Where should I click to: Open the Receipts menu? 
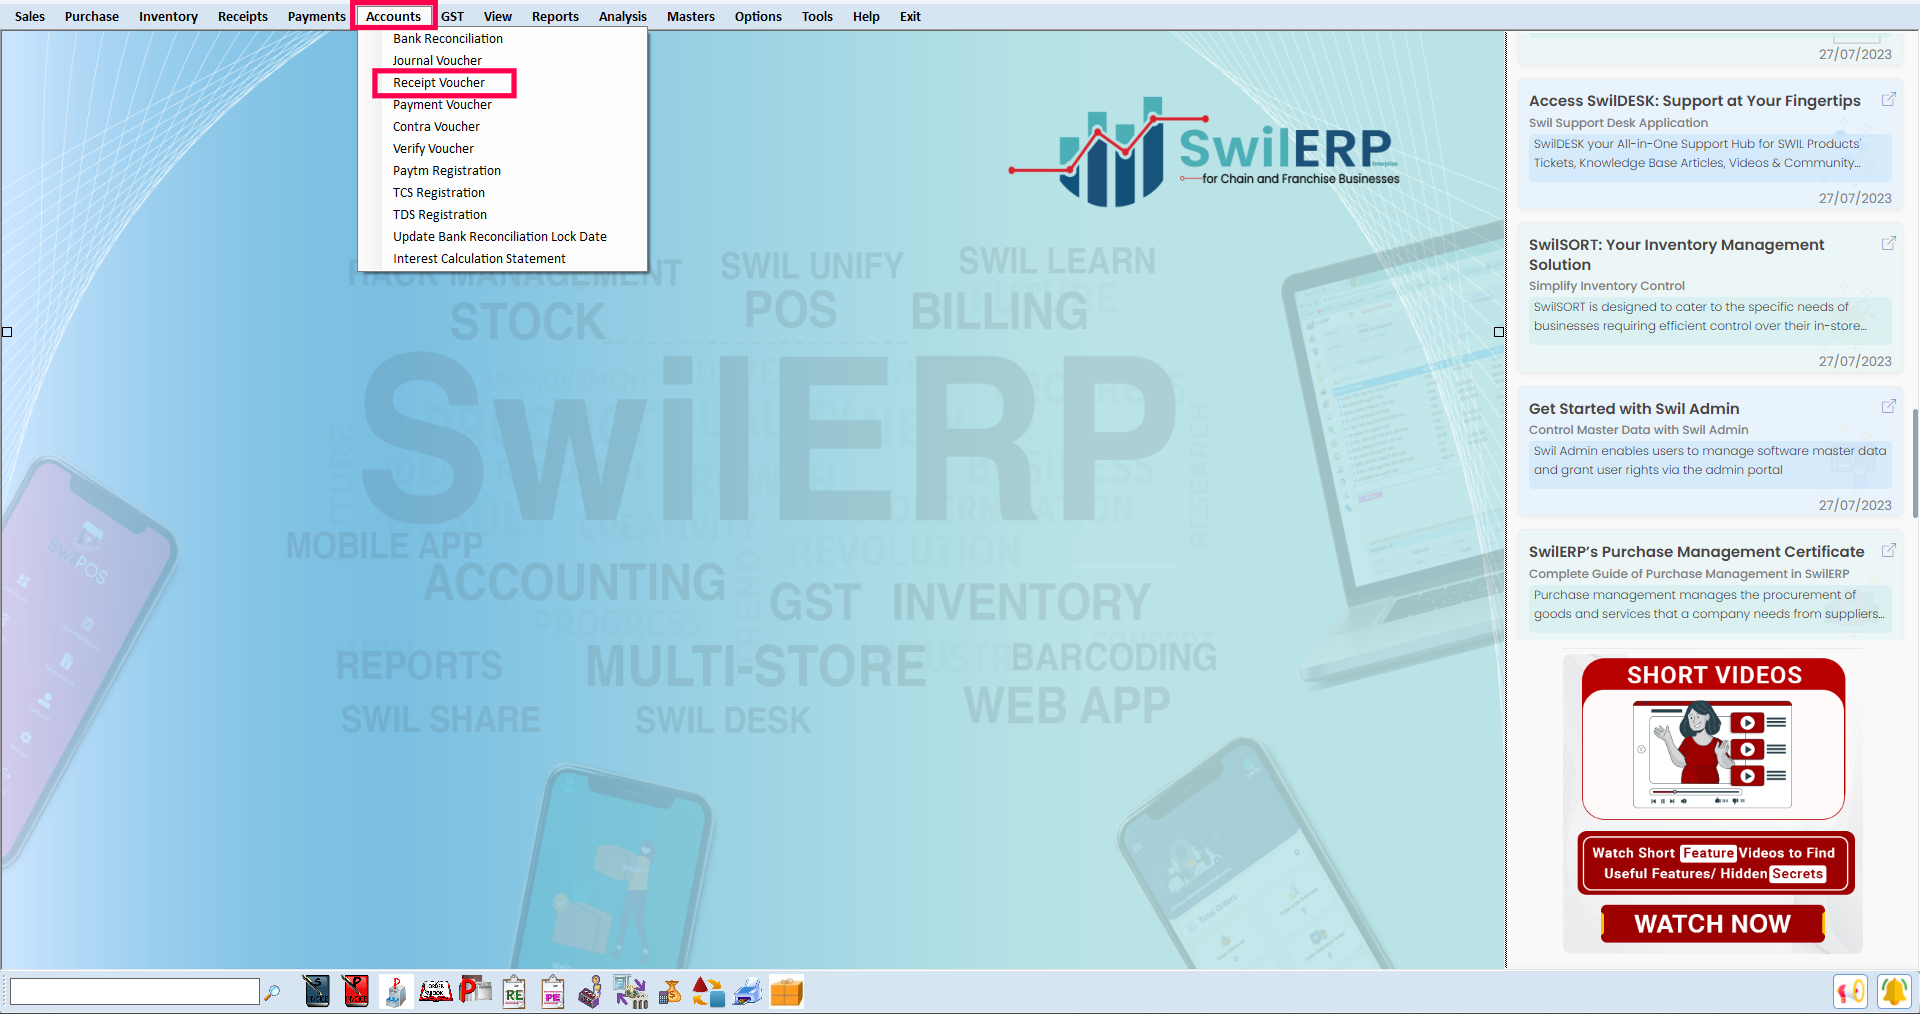click(243, 16)
